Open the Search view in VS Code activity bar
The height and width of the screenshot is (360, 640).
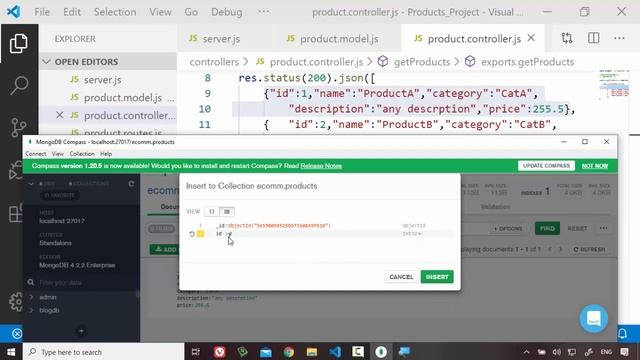[x=19, y=86]
